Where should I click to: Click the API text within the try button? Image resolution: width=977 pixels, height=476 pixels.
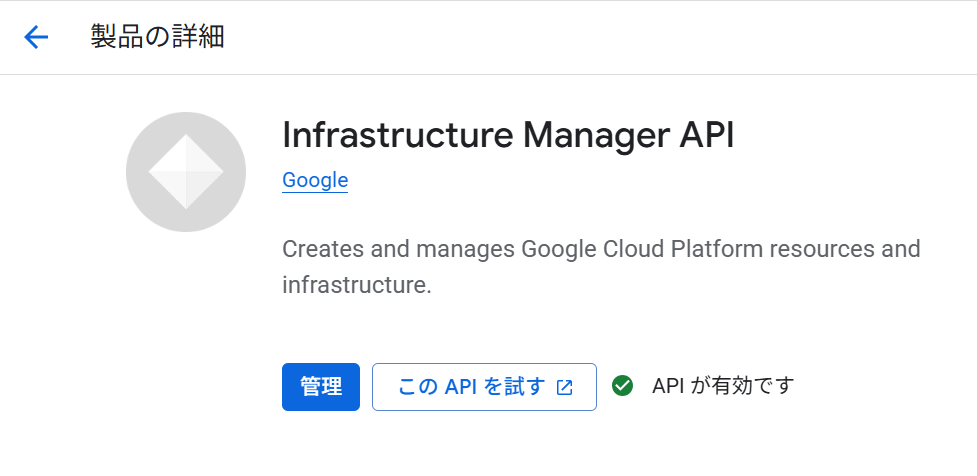[461, 387]
